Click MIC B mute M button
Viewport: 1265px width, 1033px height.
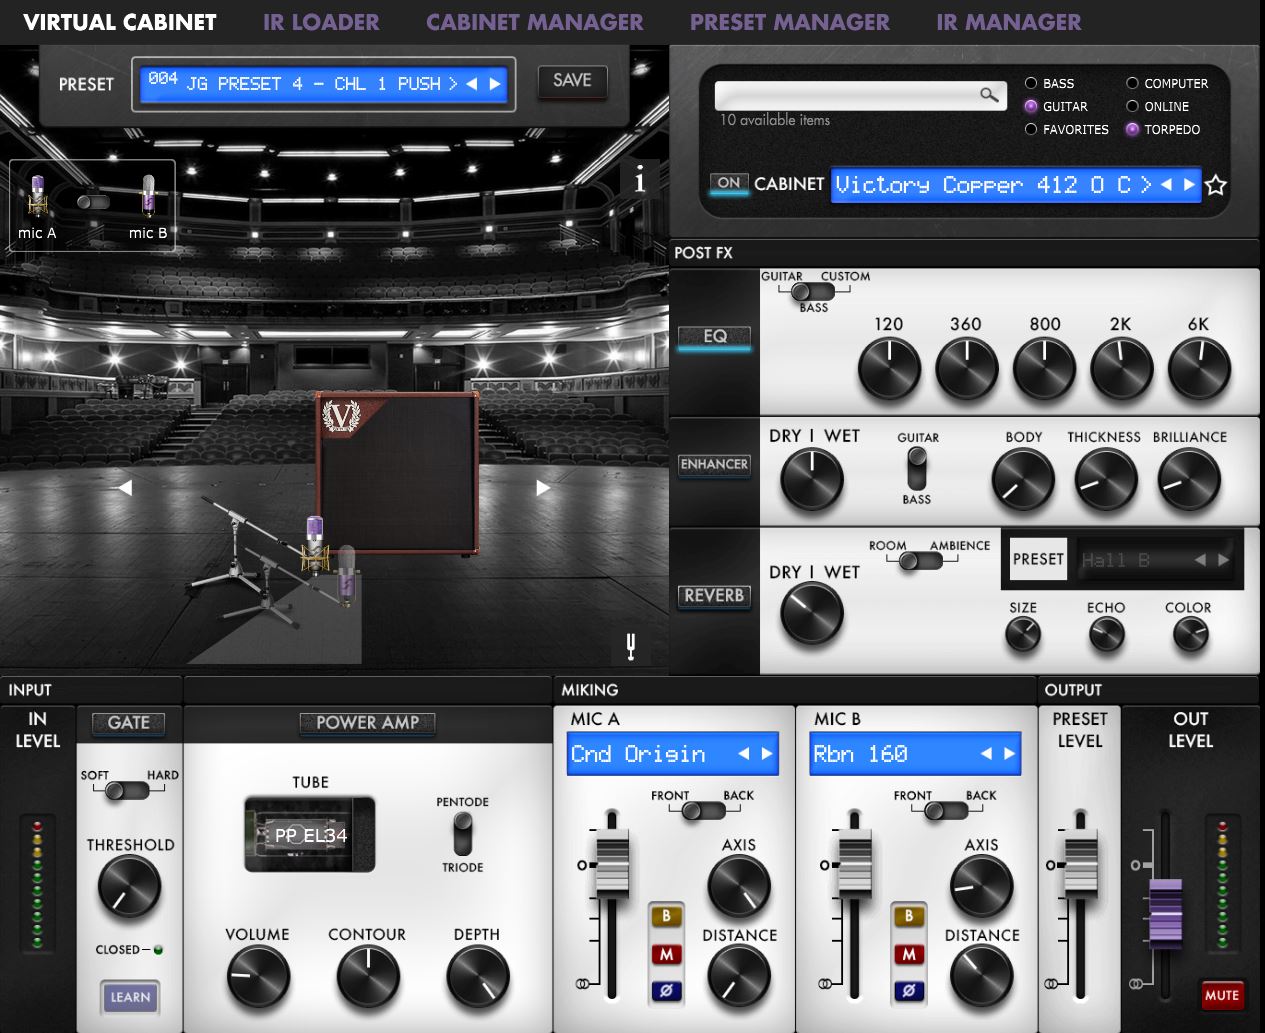(x=909, y=954)
